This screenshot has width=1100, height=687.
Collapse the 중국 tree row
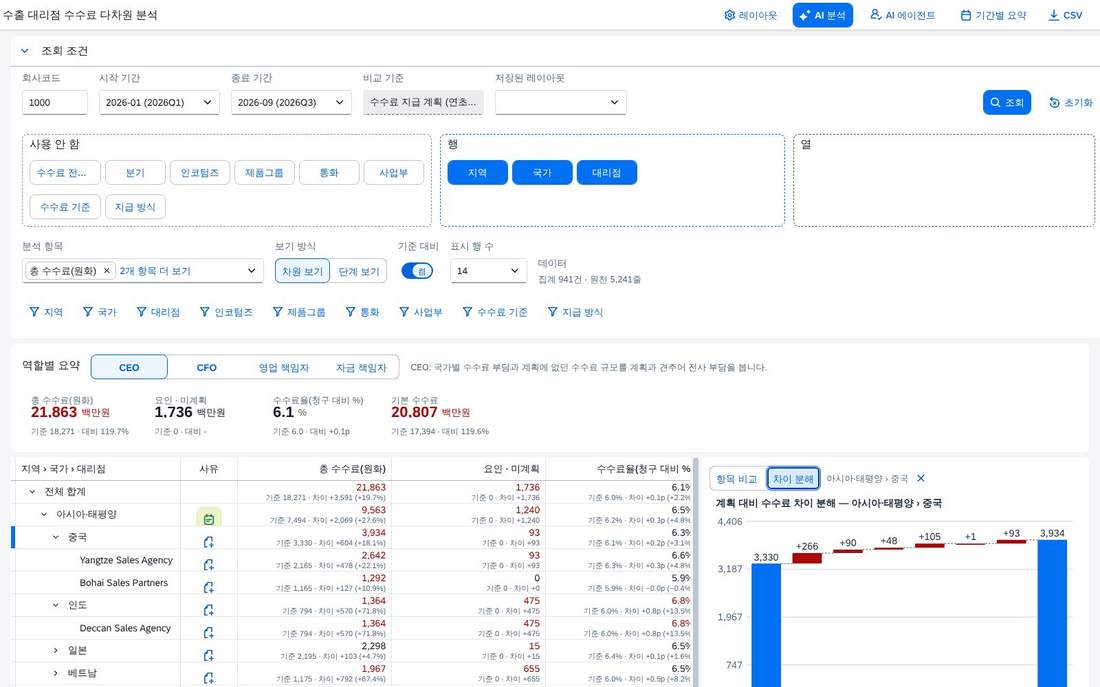click(x=55, y=537)
